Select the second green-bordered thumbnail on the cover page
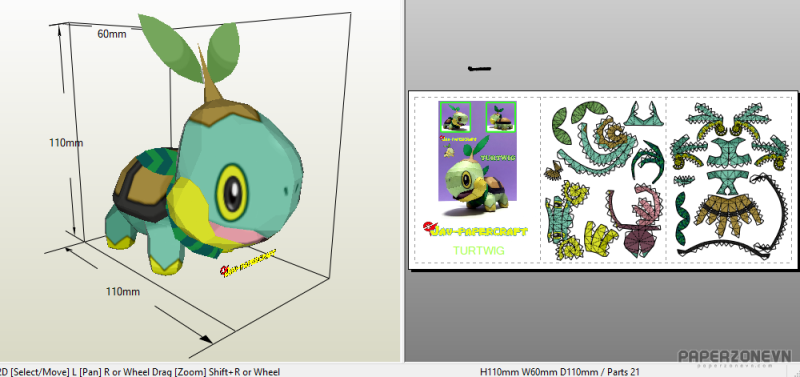This screenshot has width=800, height=377. pyautogui.click(x=501, y=117)
